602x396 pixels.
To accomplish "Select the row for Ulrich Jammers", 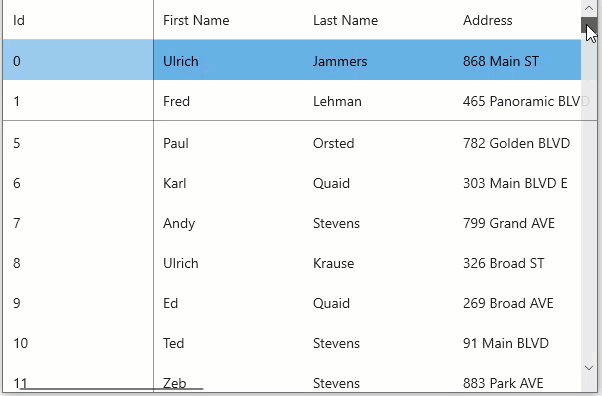I will pos(292,60).
